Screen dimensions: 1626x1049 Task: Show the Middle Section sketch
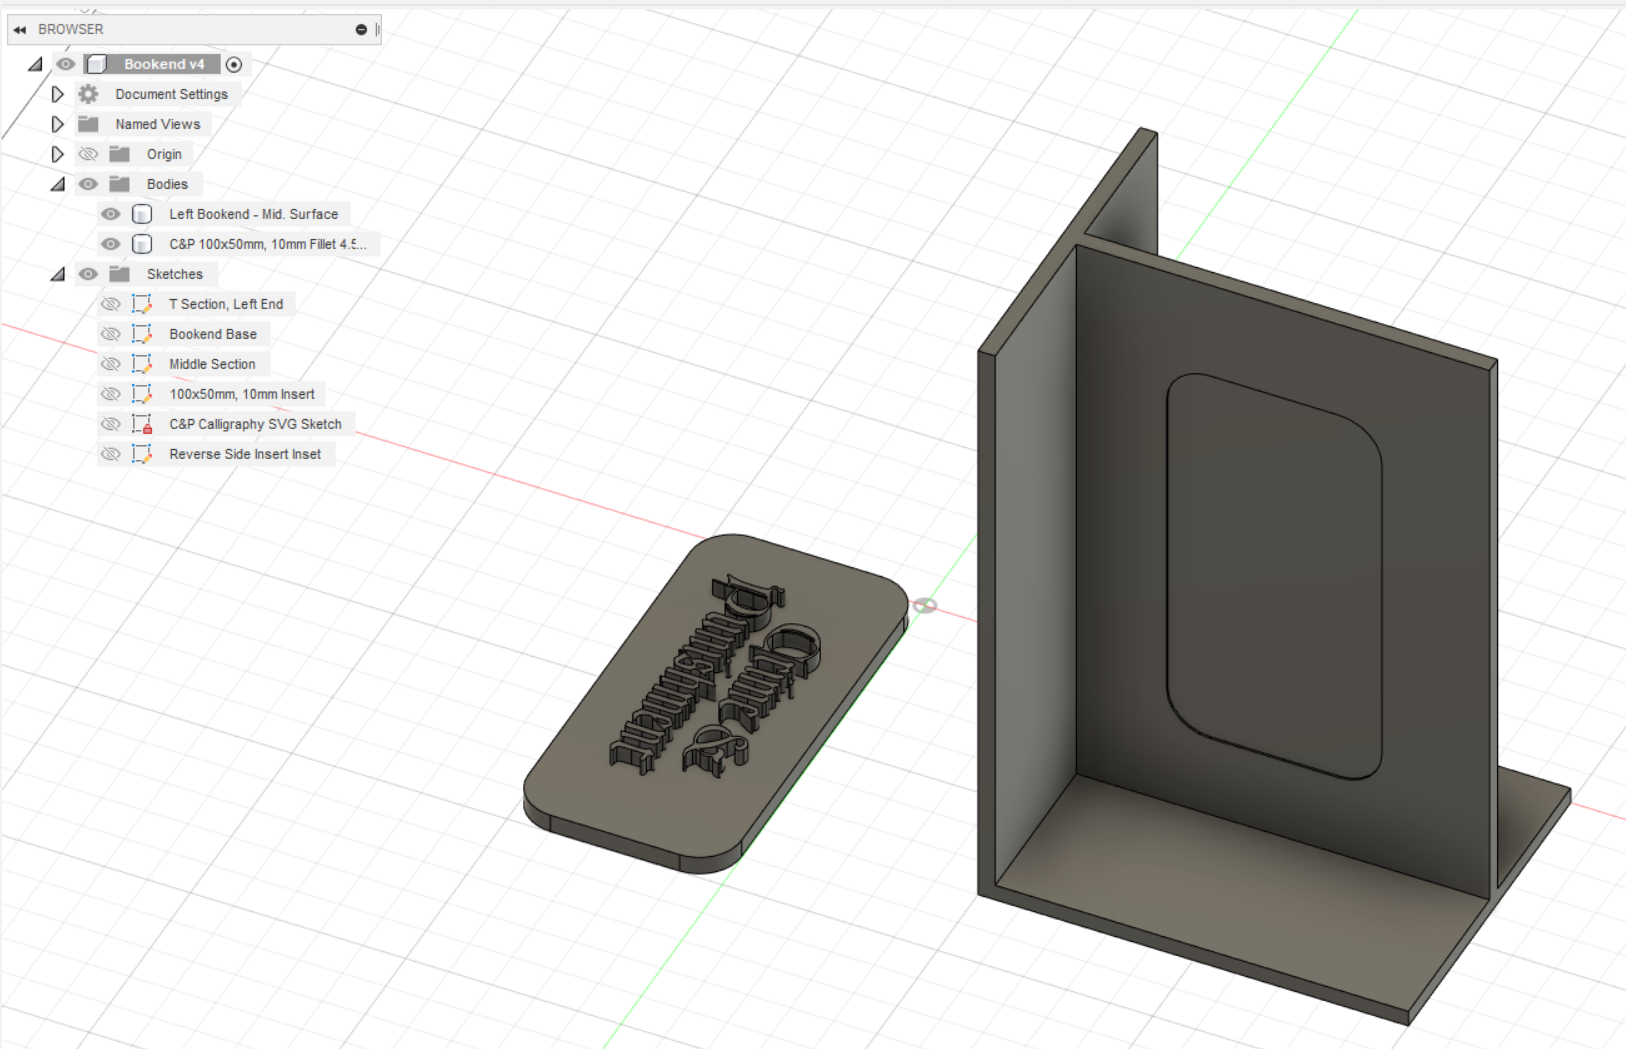click(111, 363)
